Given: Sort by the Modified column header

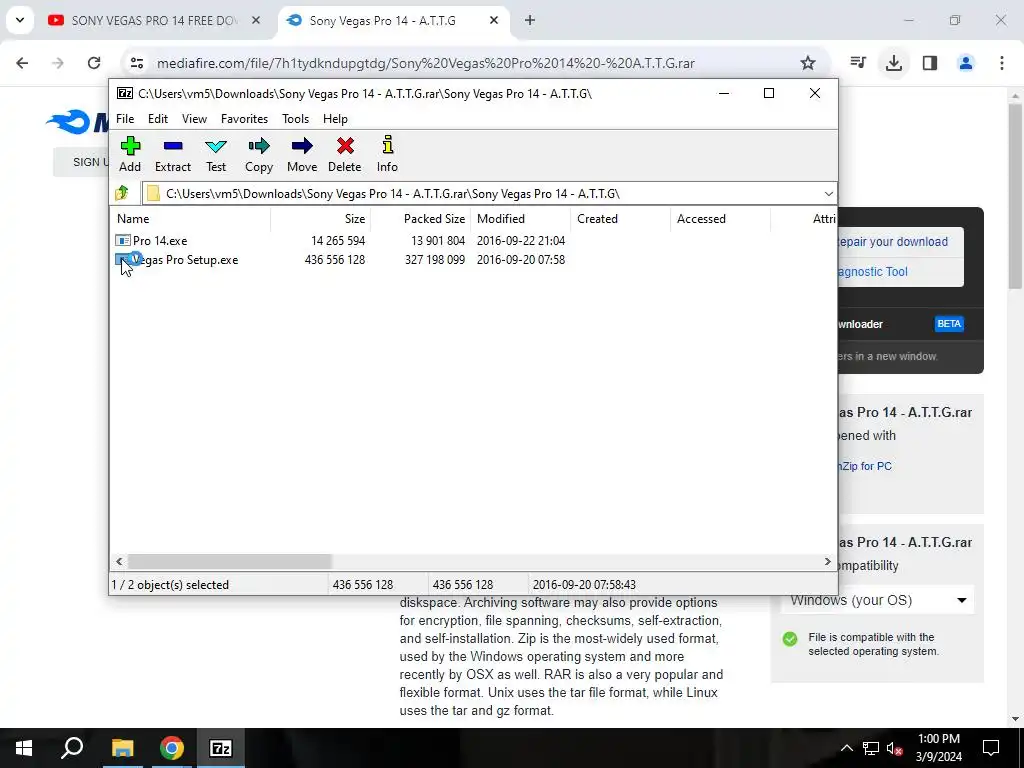Looking at the screenshot, I should coord(520,219).
